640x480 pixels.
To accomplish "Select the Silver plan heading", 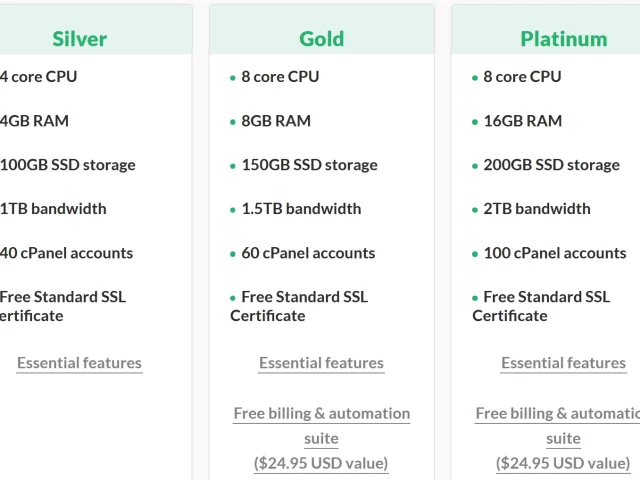I will click(80, 39).
